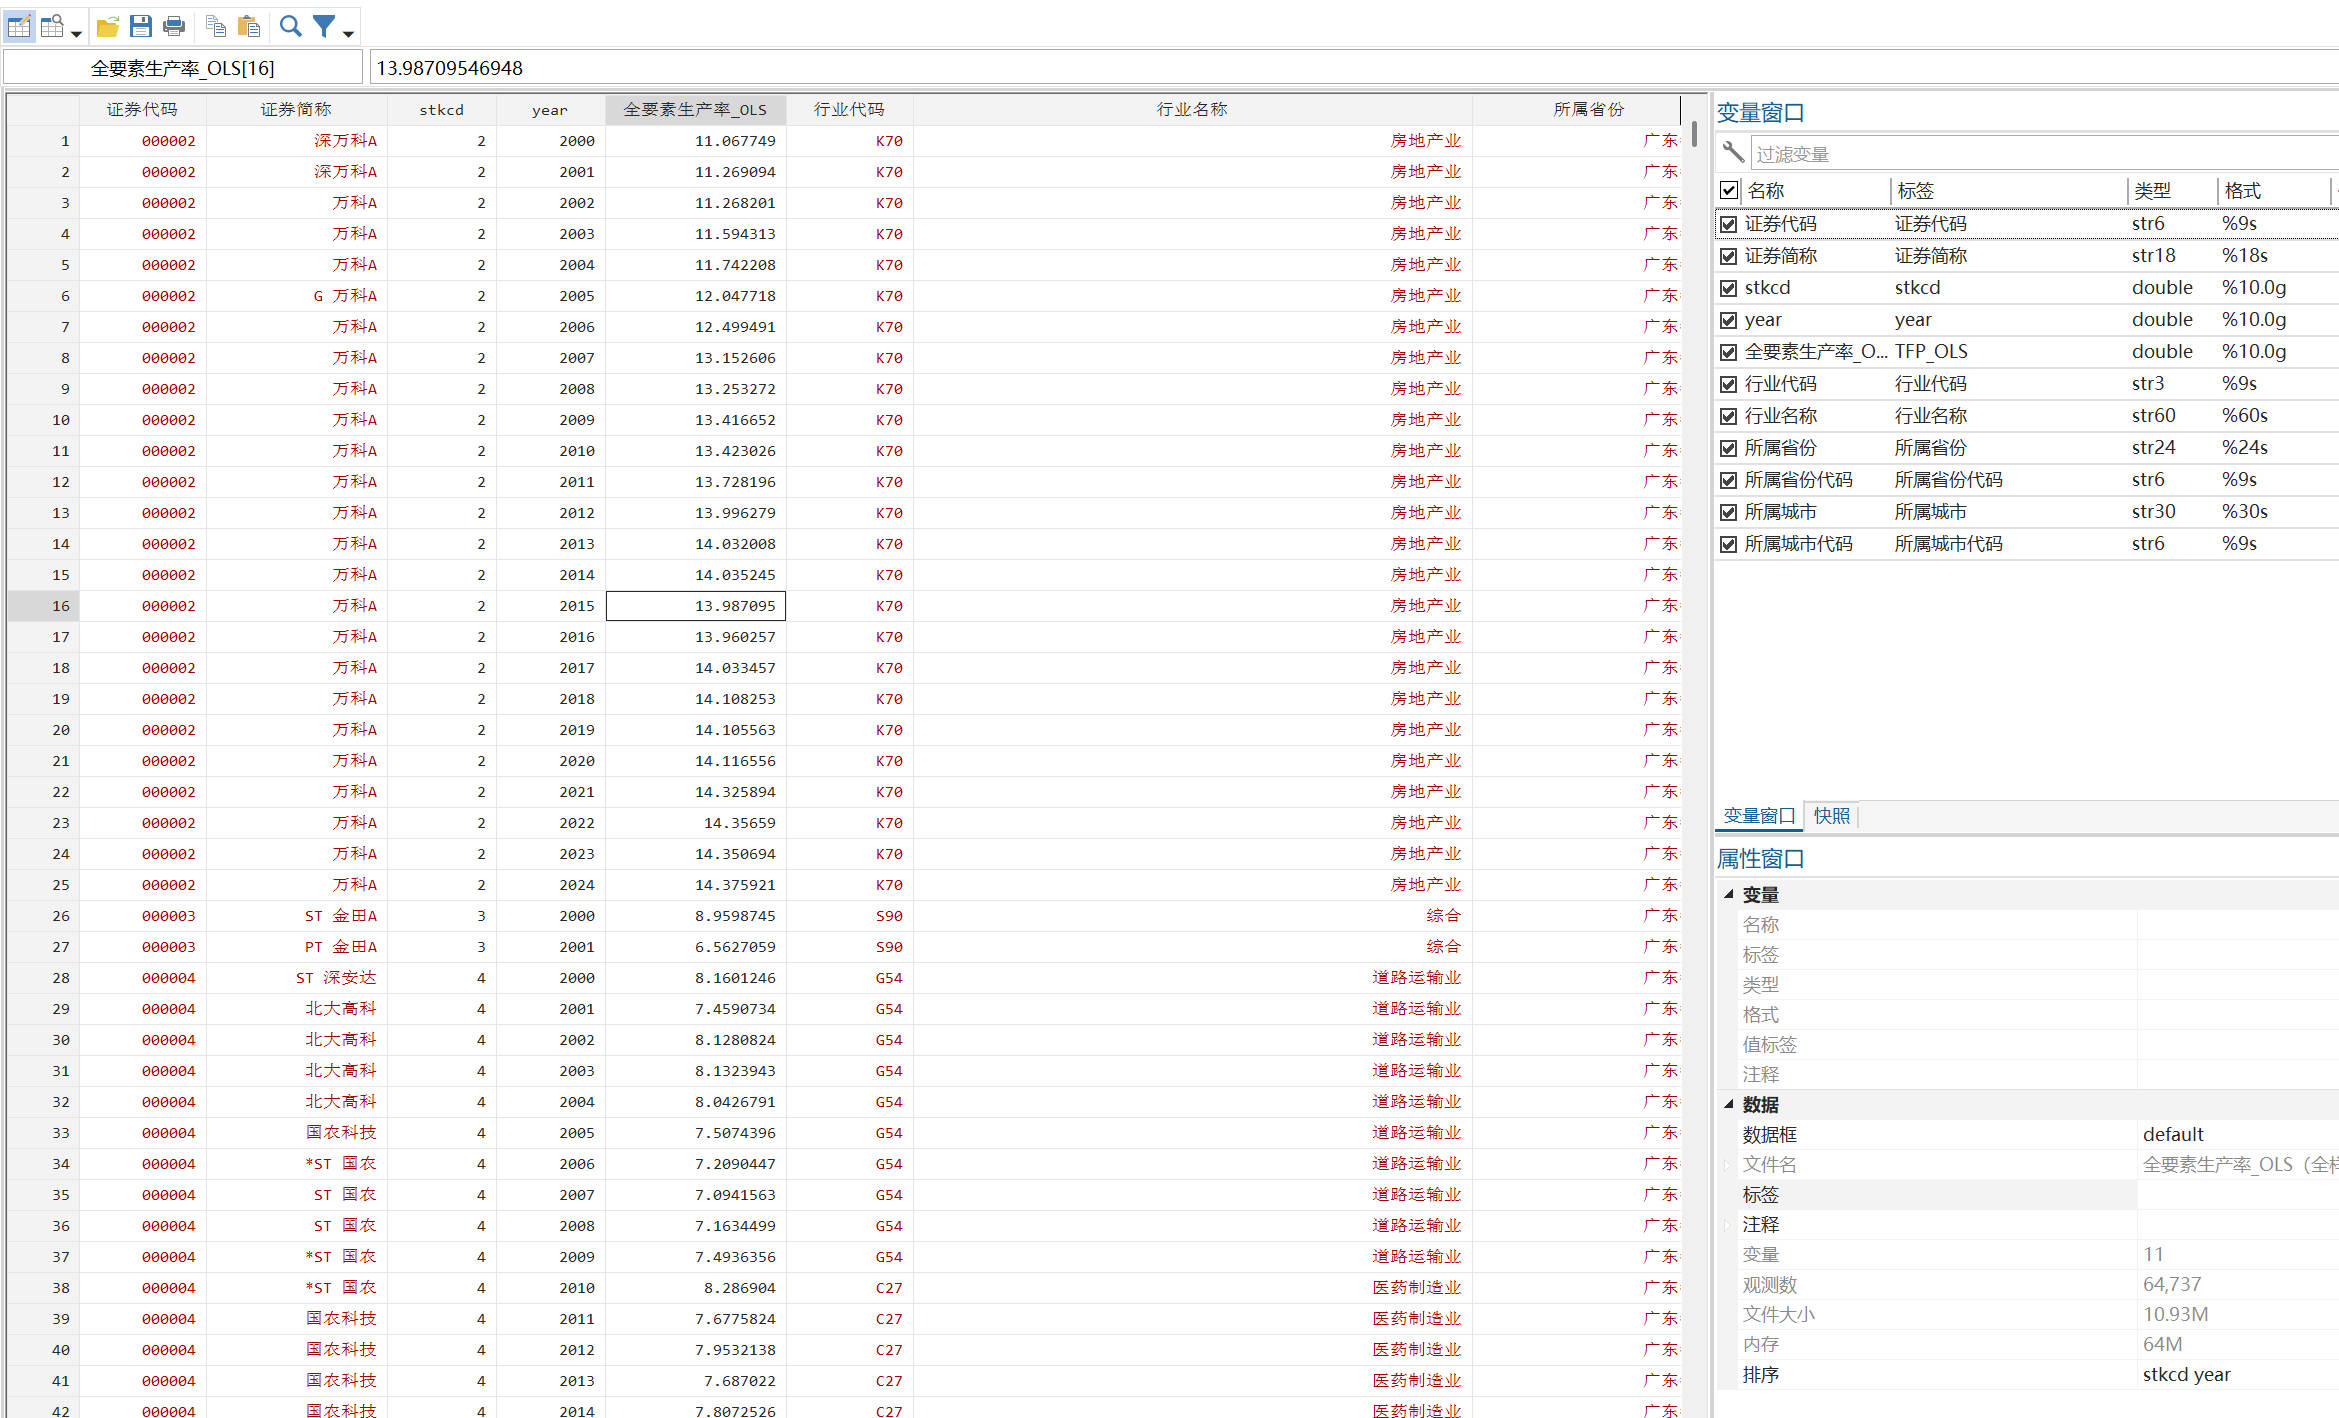Open a dataset file from toolbar
Image resolution: width=2339 pixels, height=1418 pixels.
pos(107,27)
